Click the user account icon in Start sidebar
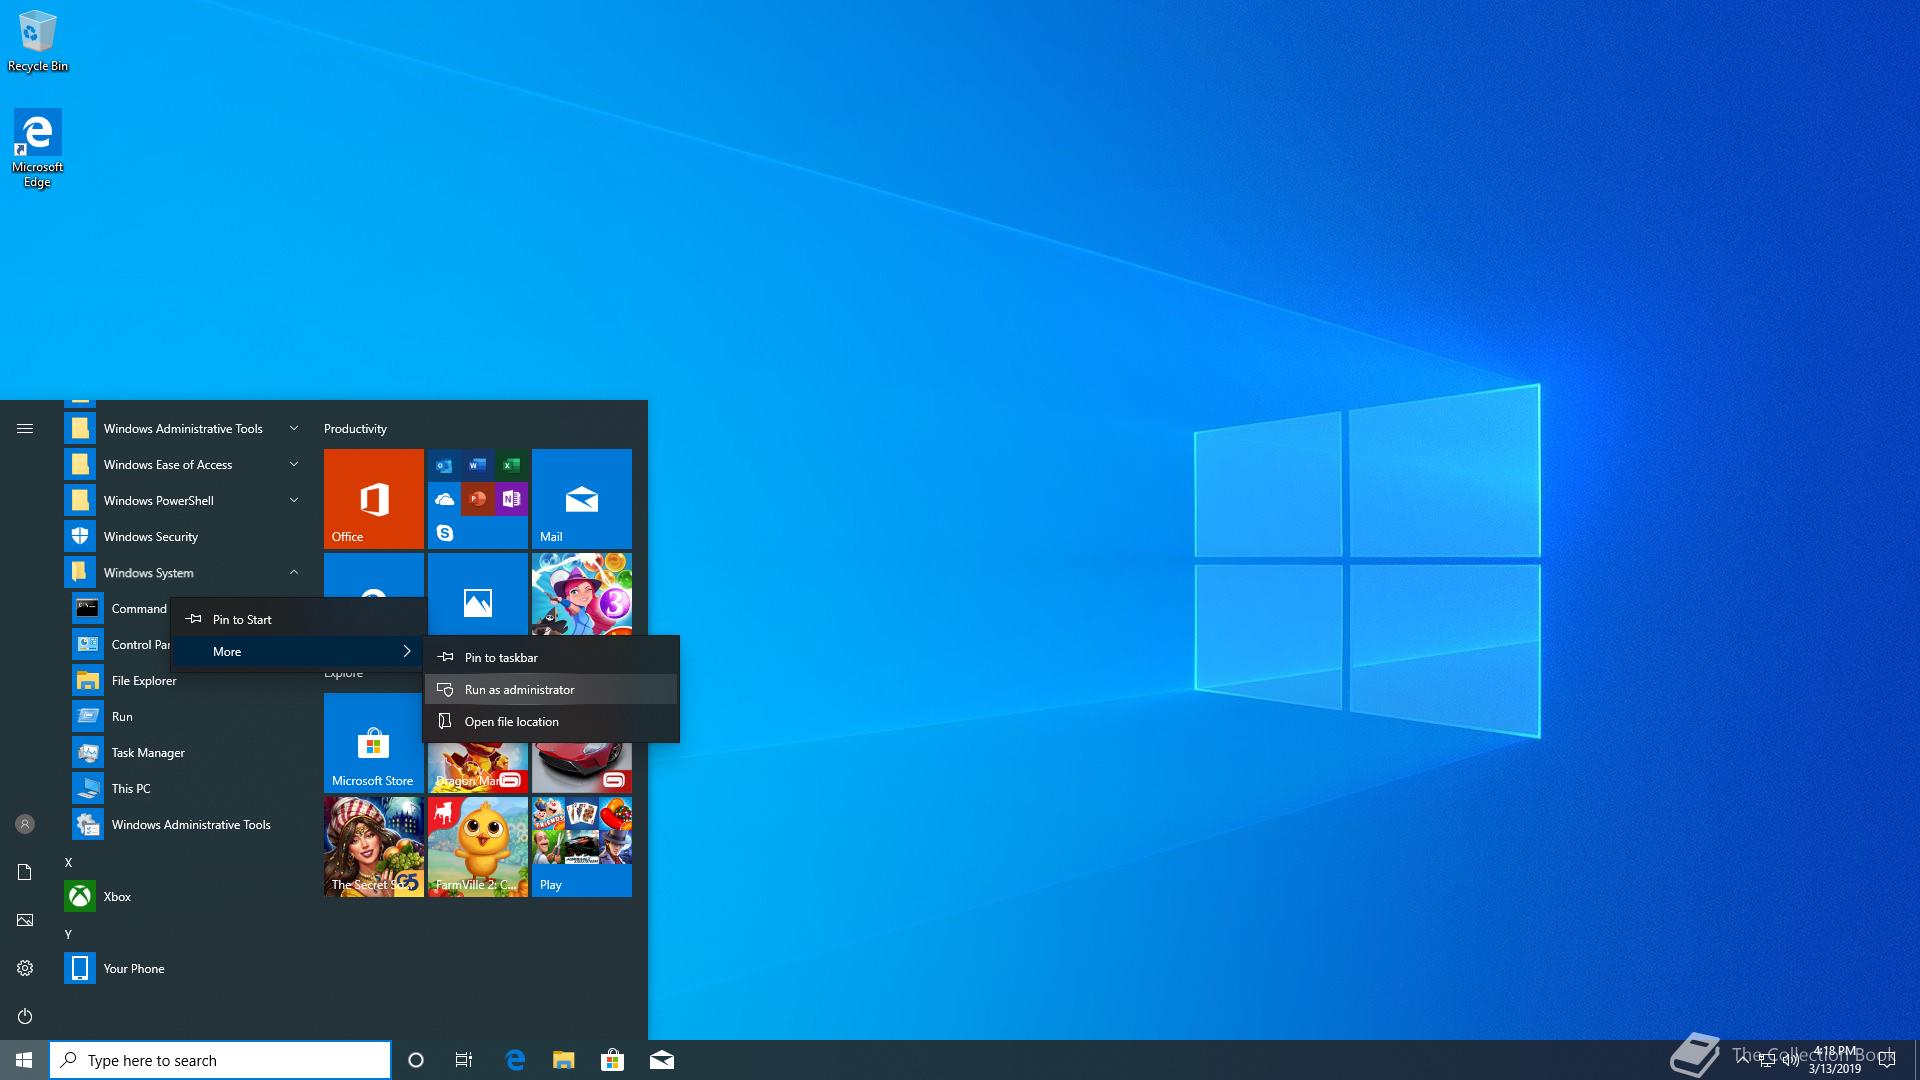The width and height of the screenshot is (1920, 1080). click(x=25, y=824)
